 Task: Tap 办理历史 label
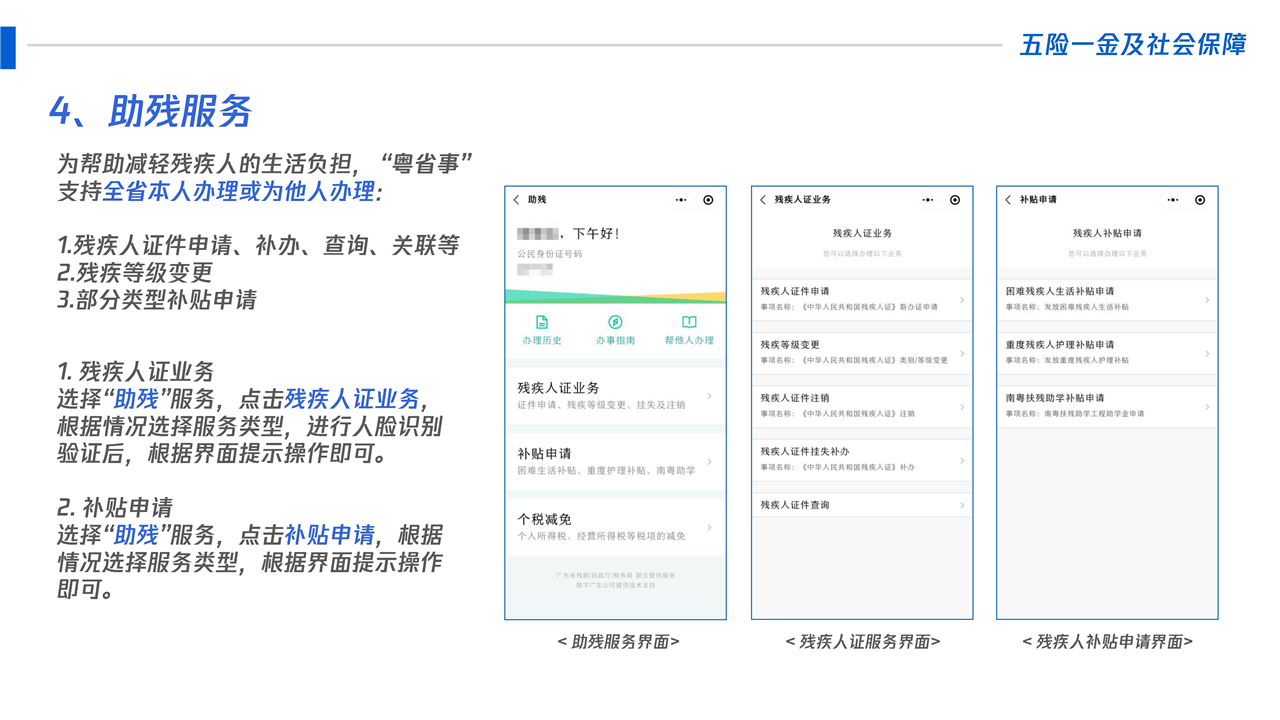click(542, 341)
